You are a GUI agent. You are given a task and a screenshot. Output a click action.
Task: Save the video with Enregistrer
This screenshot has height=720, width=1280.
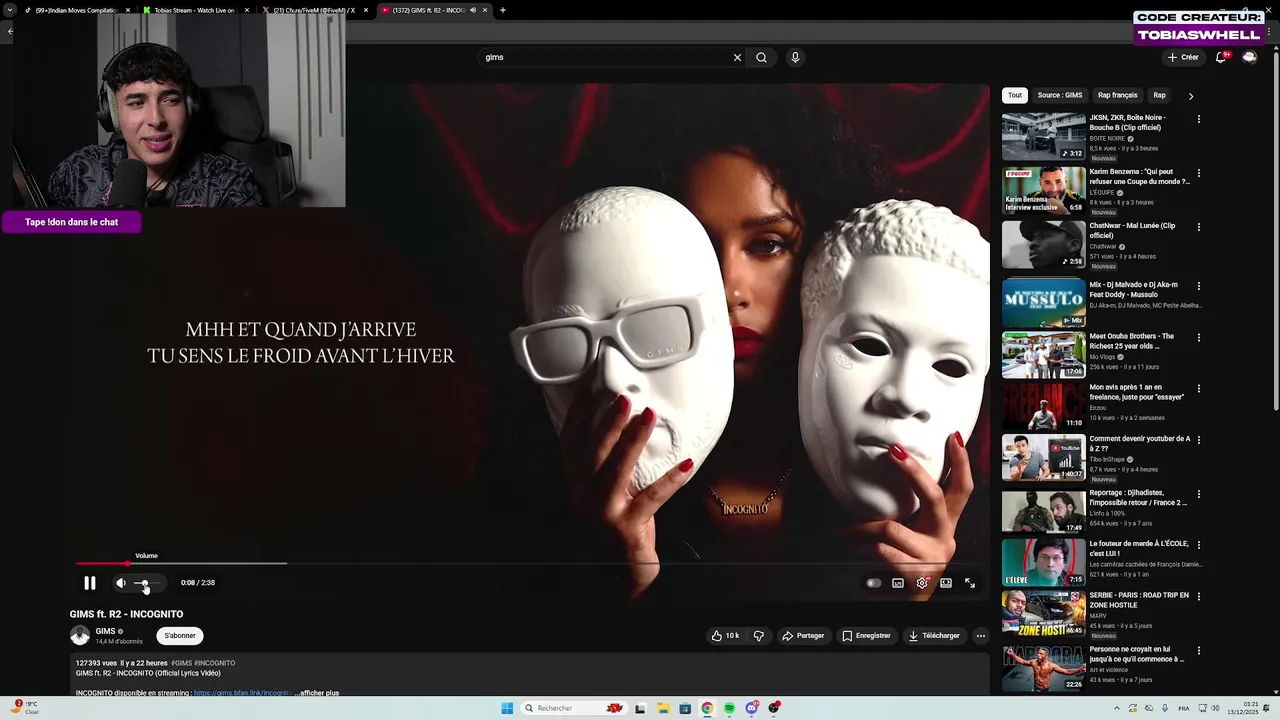(866, 636)
